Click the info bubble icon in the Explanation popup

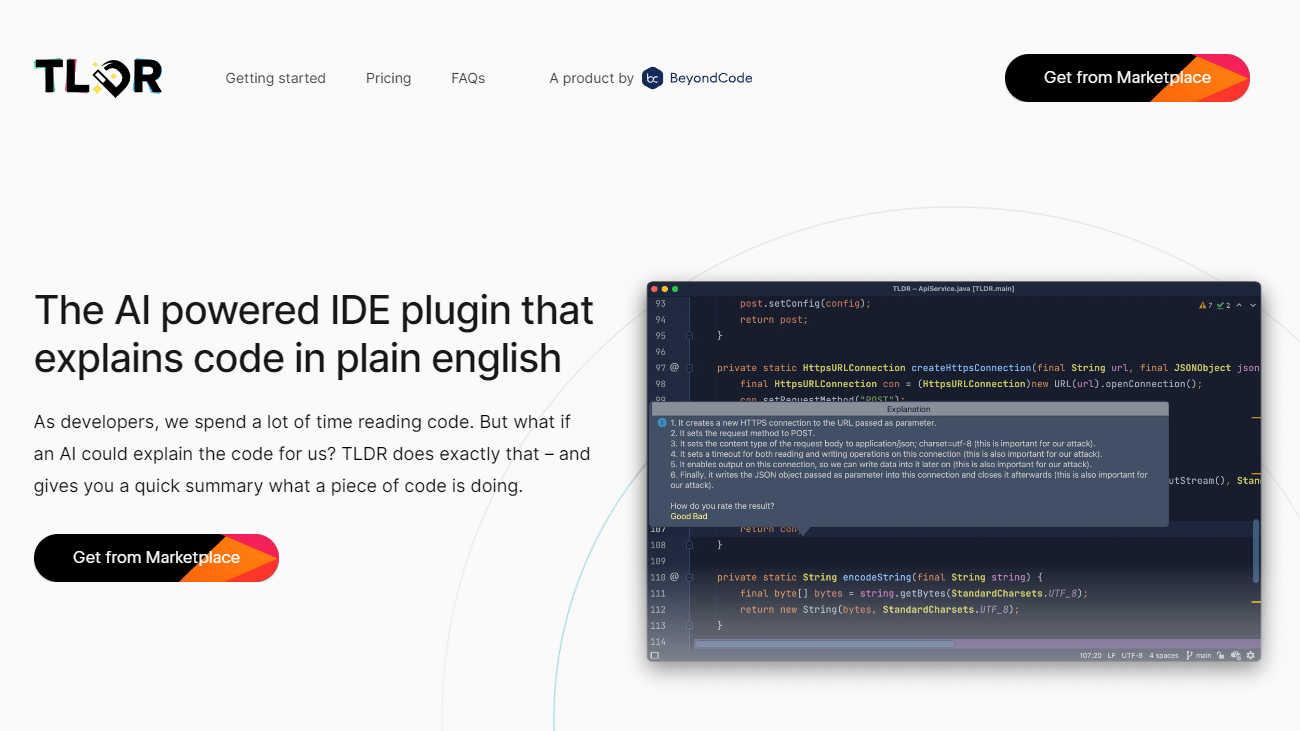(x=662, y=423)
